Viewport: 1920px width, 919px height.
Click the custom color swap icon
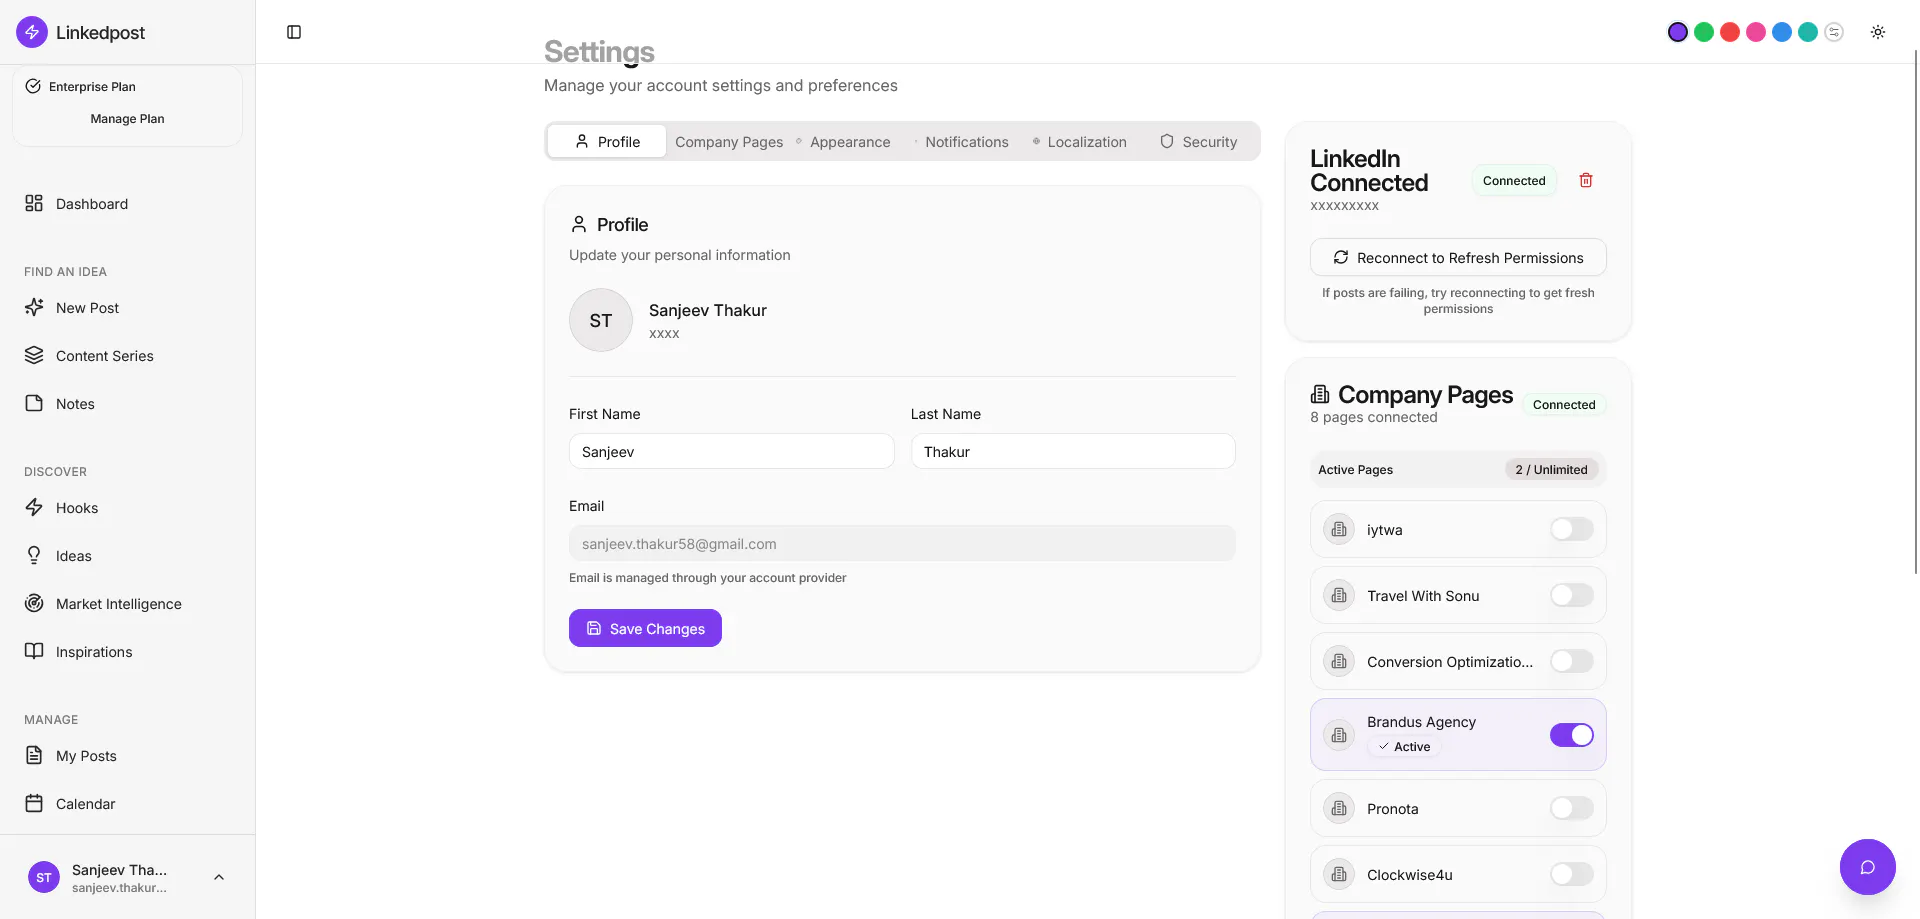1834,32
